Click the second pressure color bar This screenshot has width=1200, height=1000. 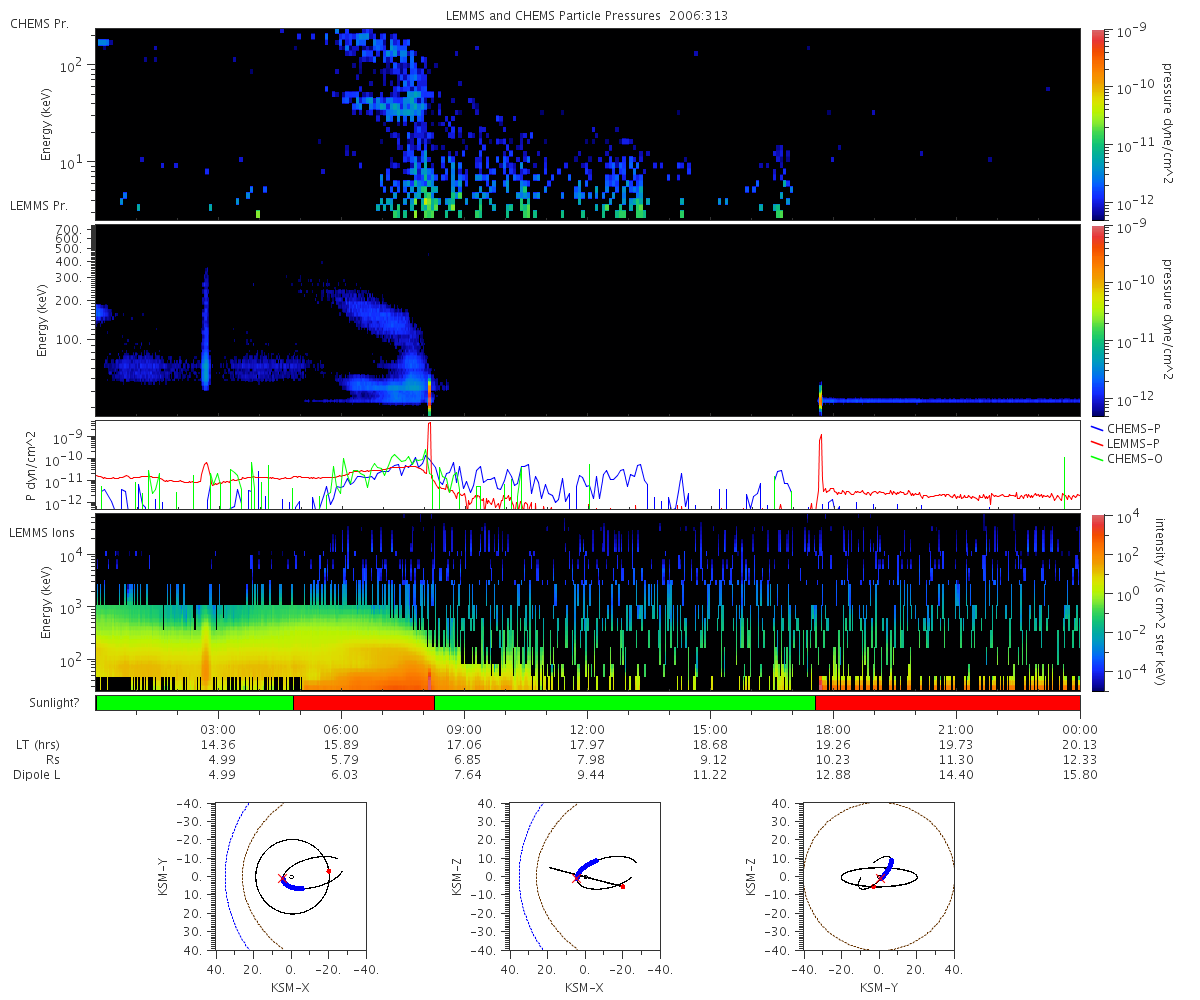point(1097,320)
